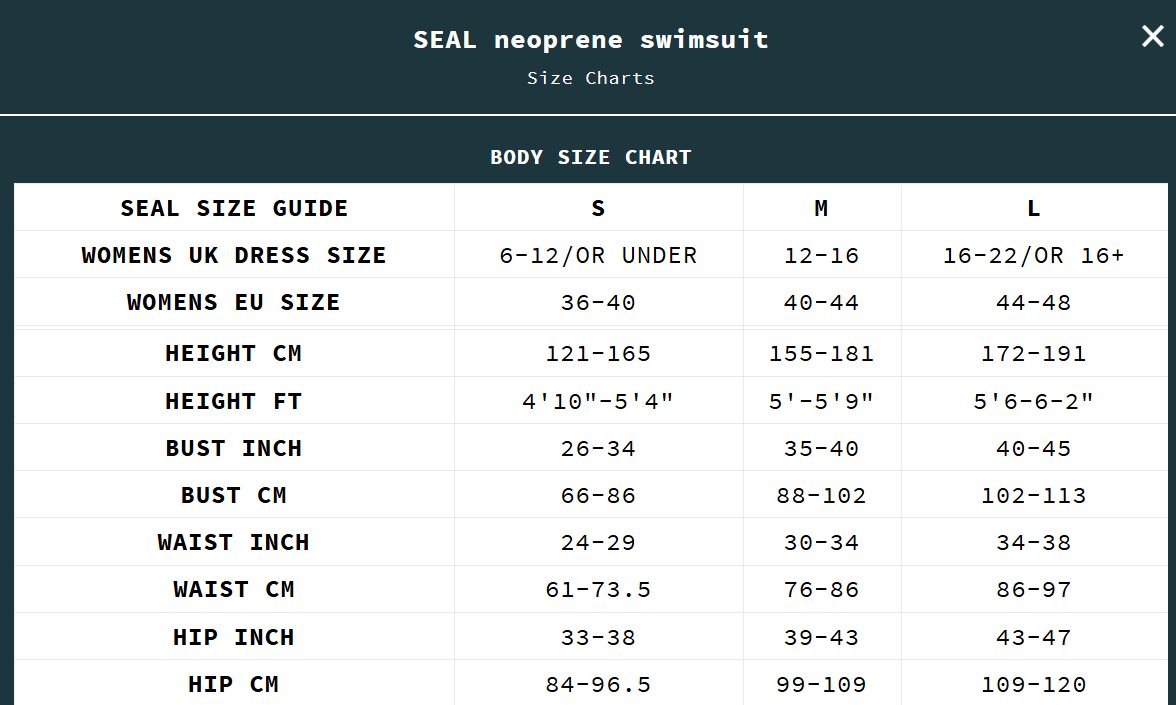Viewport: 1176px width, 705px height.
Task: Click the SEAL SIZE GUIDE header cell
Action: coord(234,208)
